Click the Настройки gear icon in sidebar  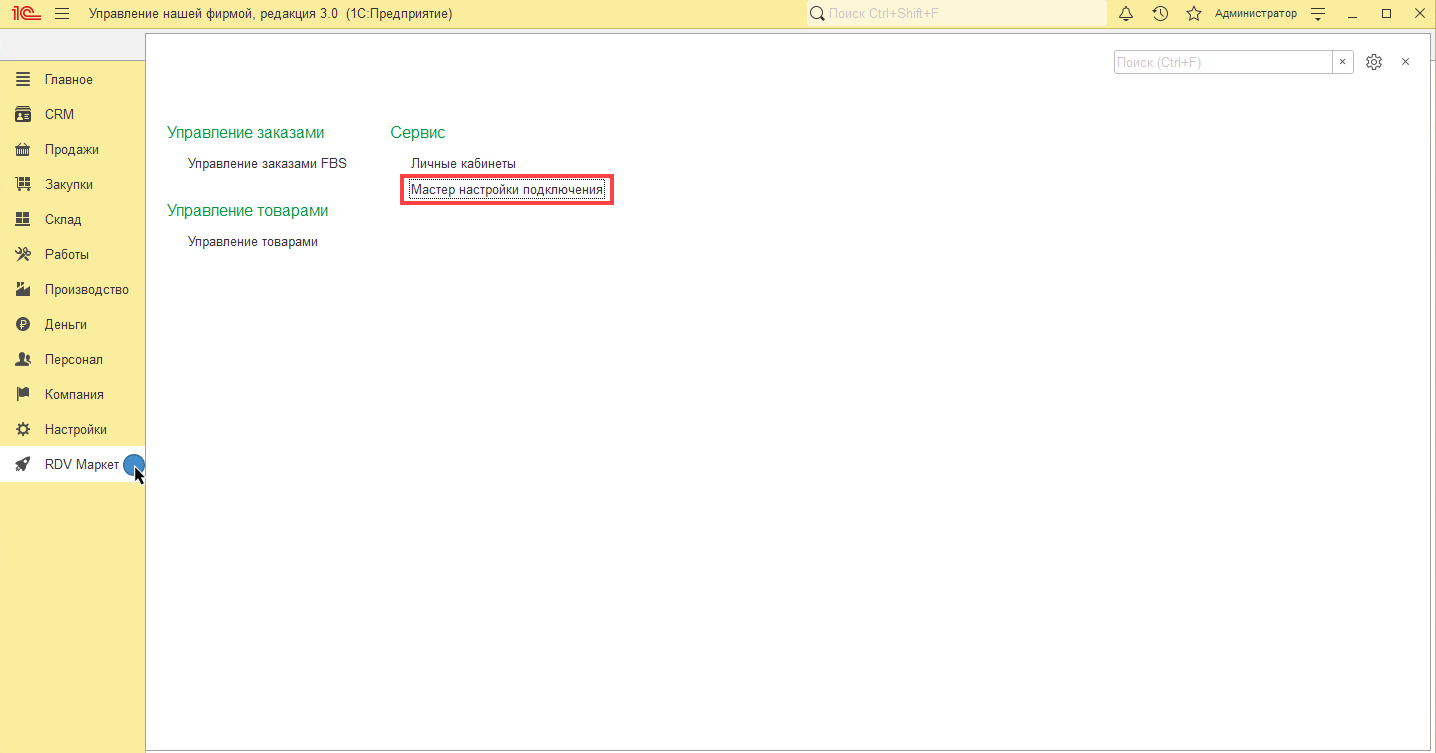pyautogui.click(x=23, y=429)
